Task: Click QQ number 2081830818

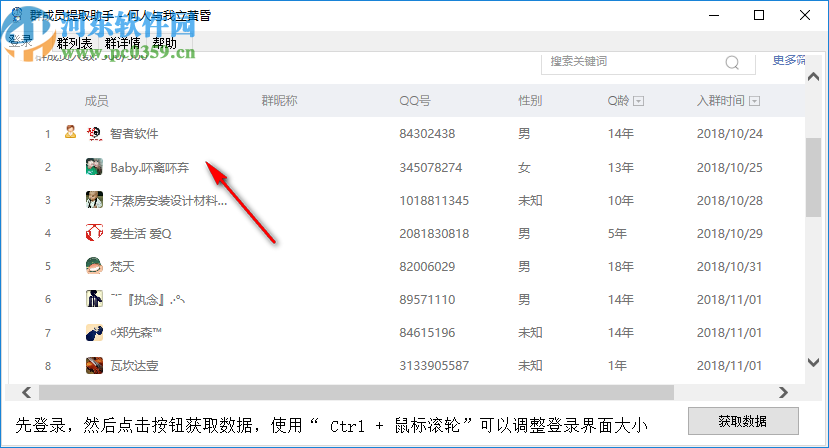Action: point(434,234)
